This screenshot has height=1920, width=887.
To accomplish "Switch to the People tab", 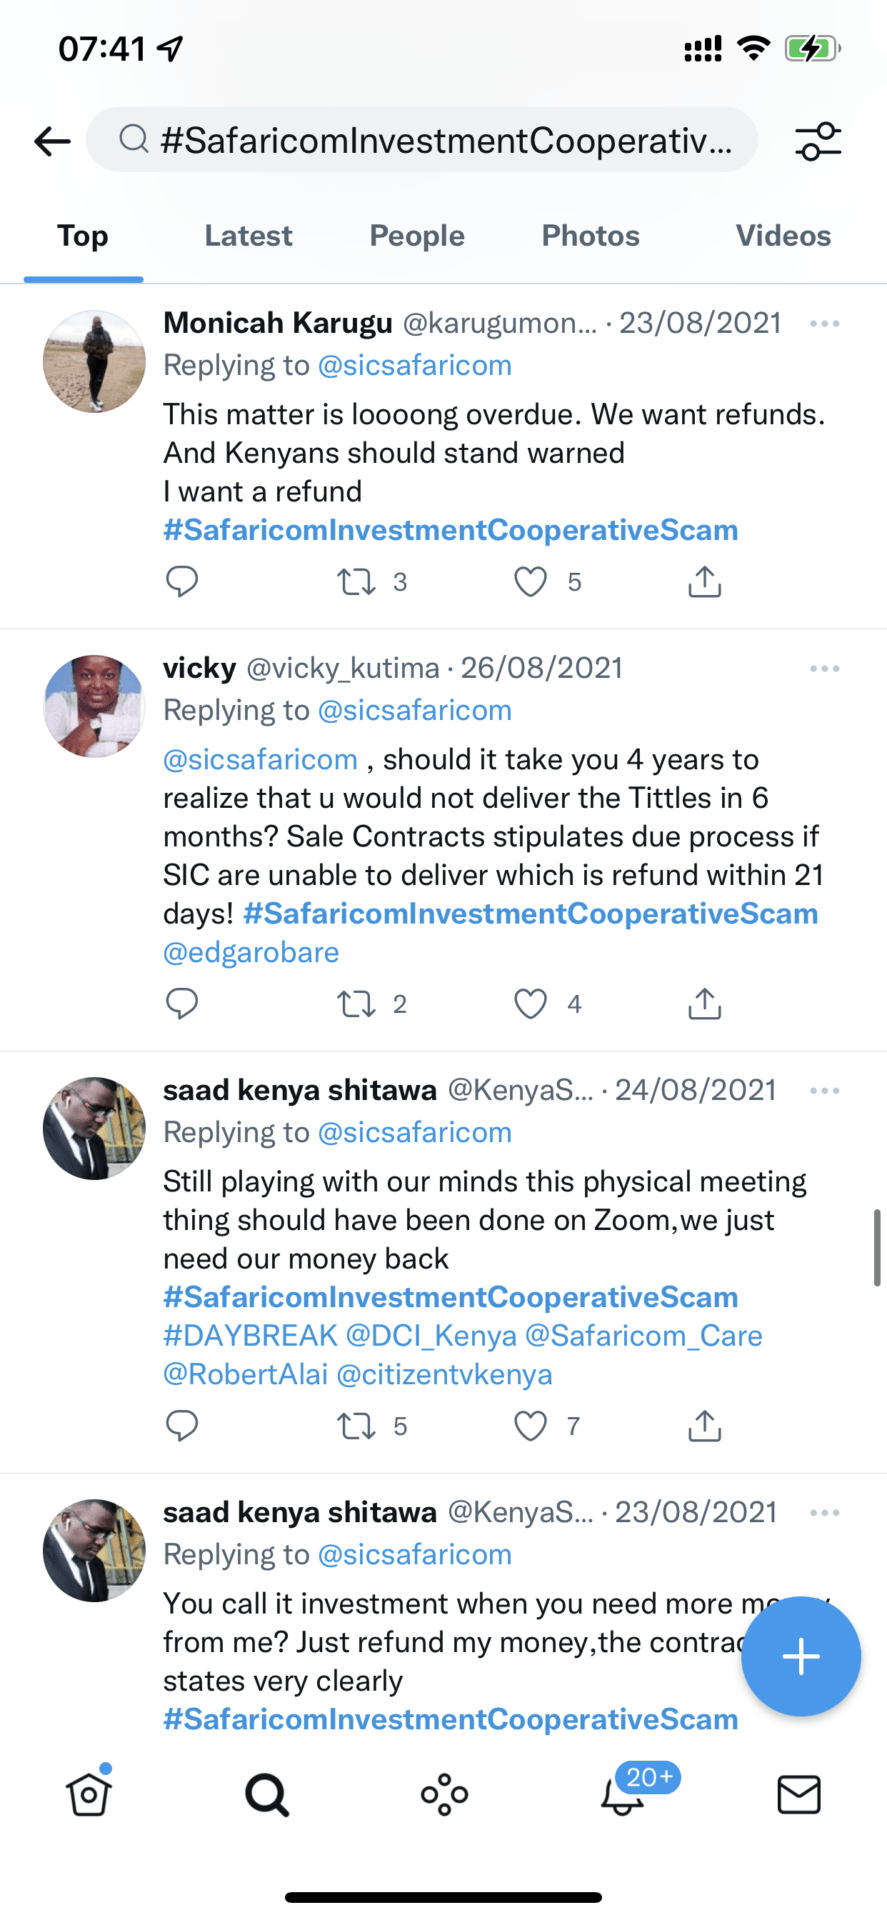I will point(417,236).
